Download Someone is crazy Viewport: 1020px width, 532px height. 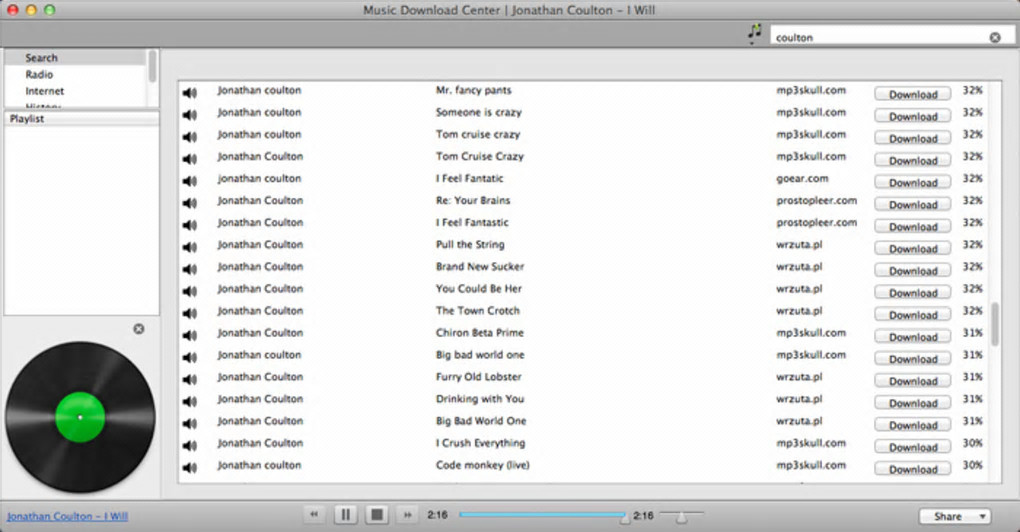913,116
